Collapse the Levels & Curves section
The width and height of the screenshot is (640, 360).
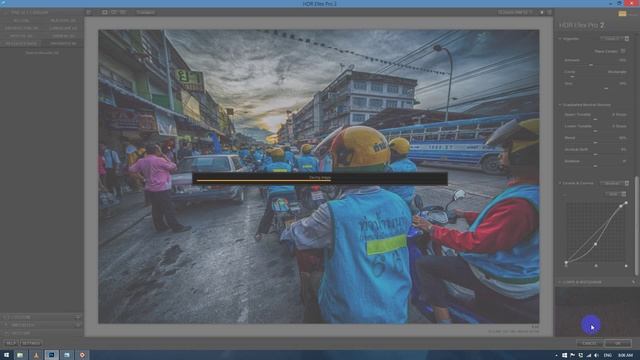(560, 183)
